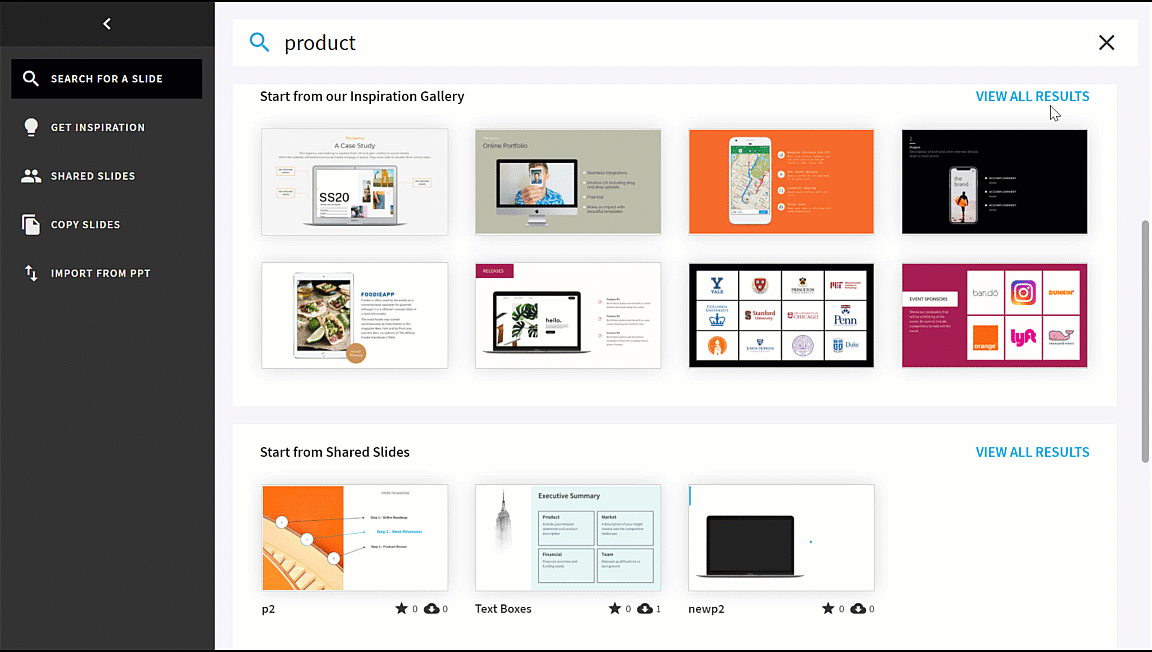Click the star icon under Text Boxes slide
Image resolution: width=1152 pixels, height=652 pixels.
click(x=615, y=608)
